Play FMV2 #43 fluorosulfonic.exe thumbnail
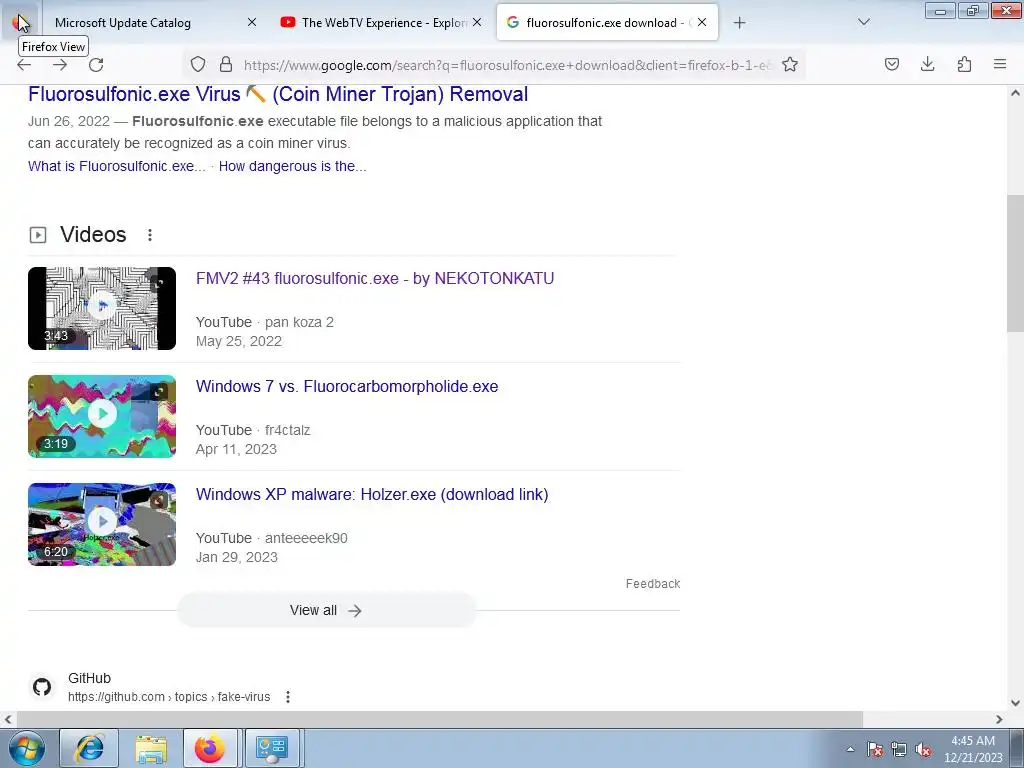 [x=102, y=308]
